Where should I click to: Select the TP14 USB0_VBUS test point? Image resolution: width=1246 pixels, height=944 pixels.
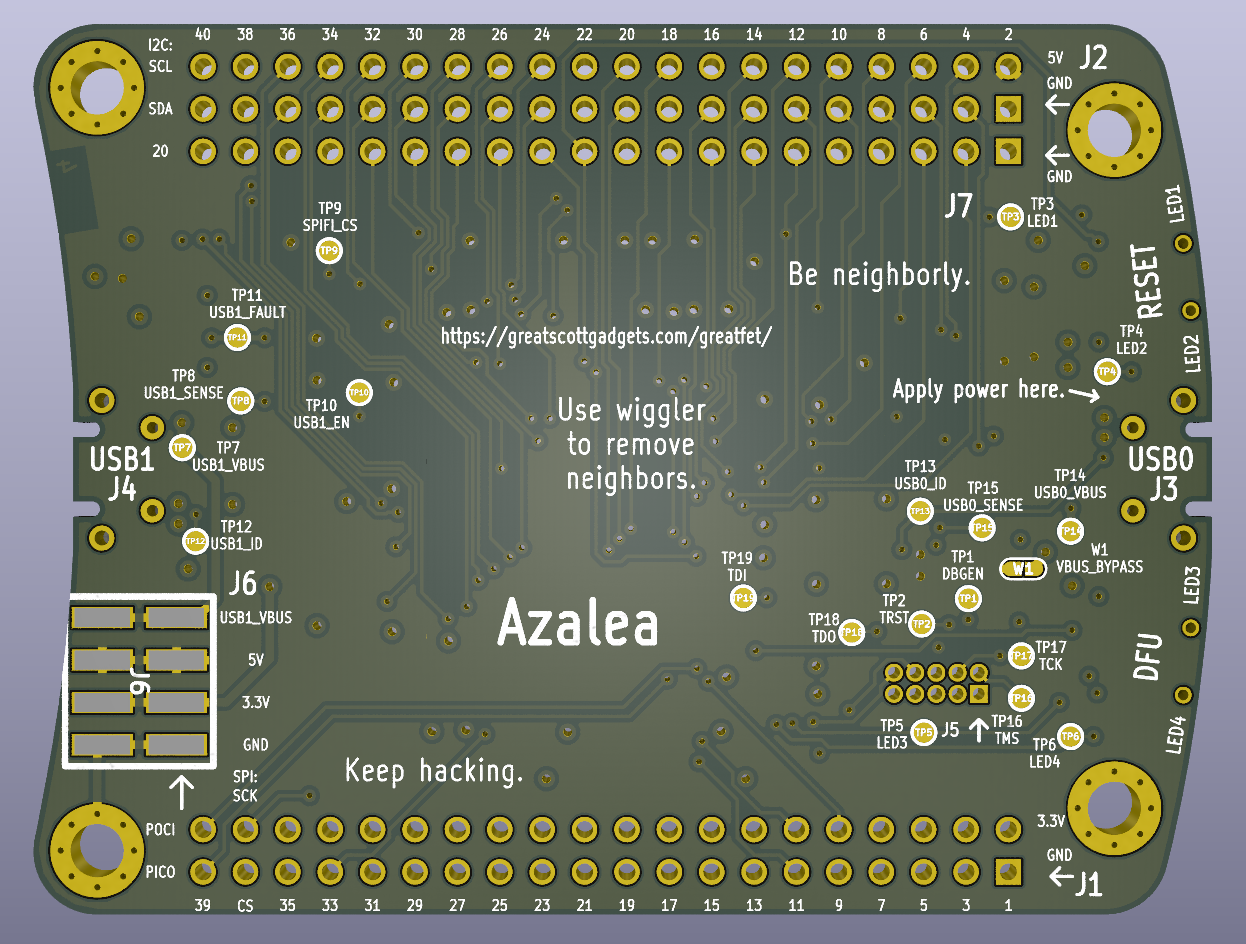point(1070,529)
